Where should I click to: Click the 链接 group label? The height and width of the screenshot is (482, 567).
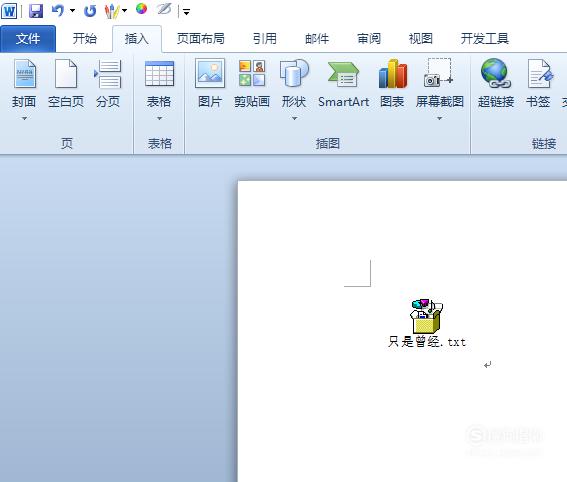tap(544, 144)
